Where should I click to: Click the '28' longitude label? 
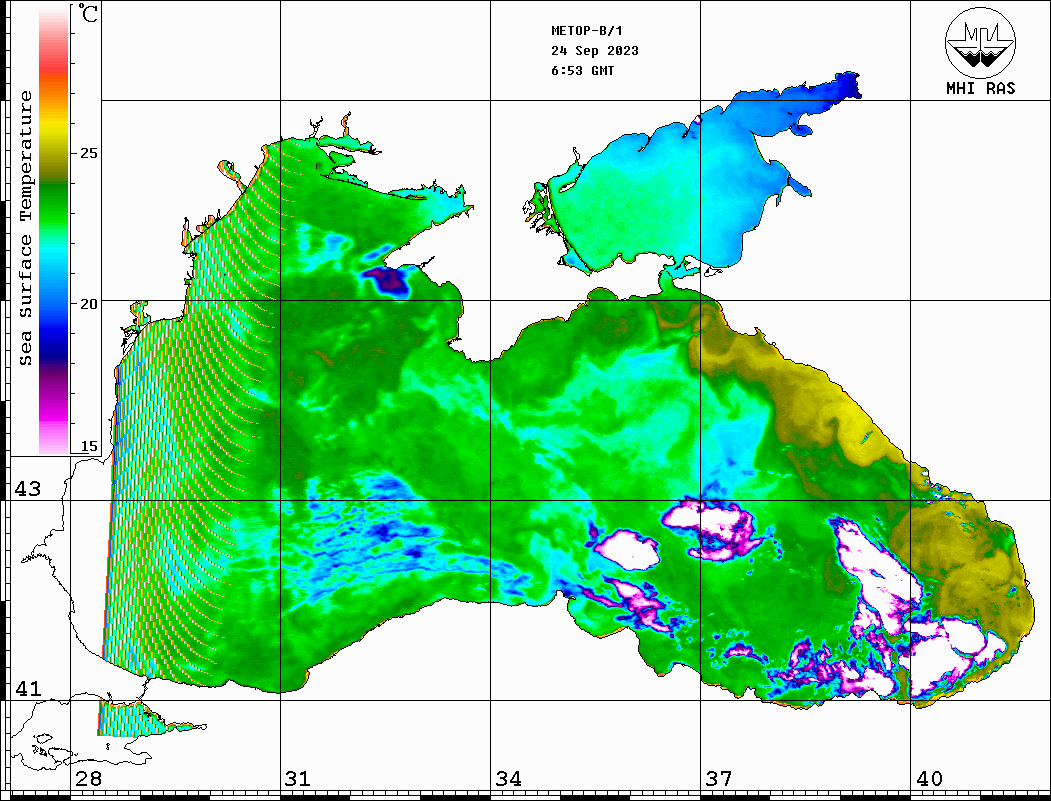(x=88, y=779)
